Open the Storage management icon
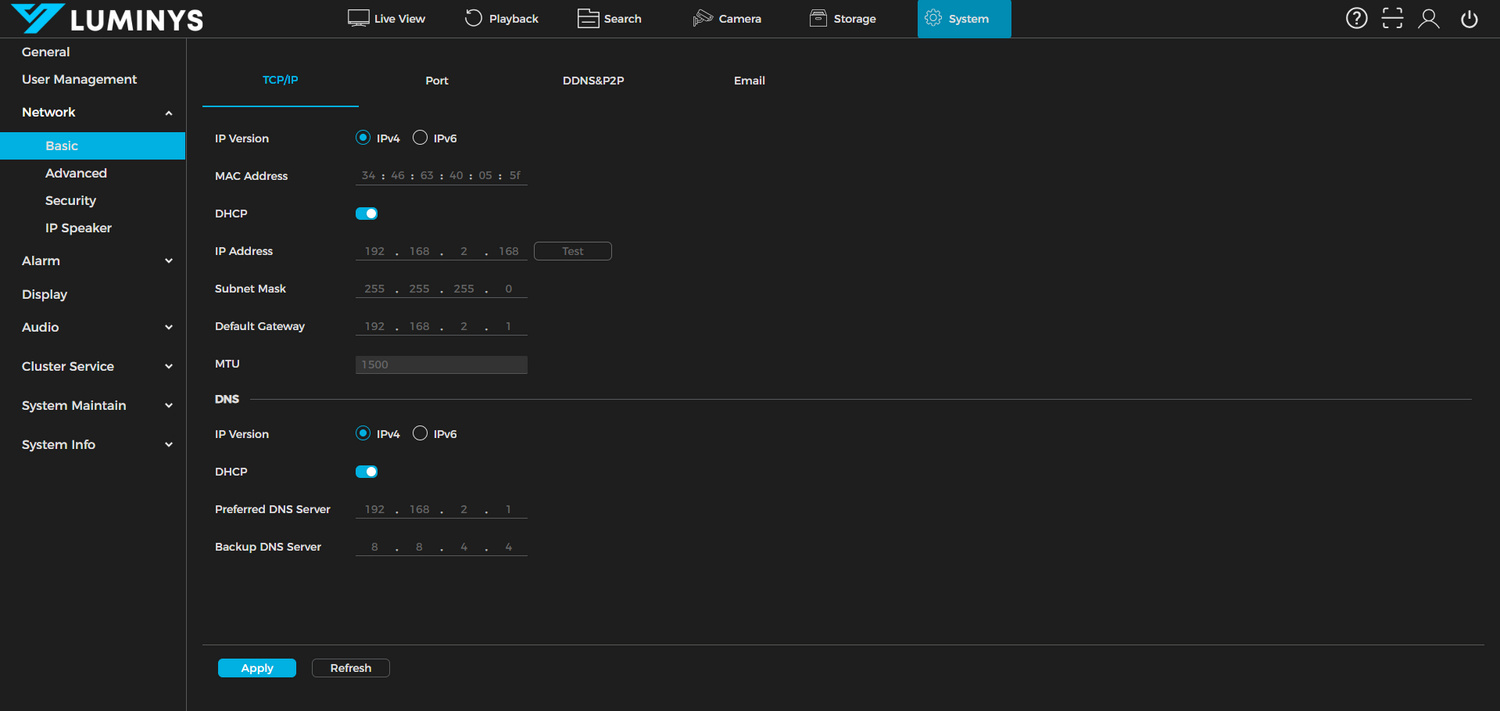Image resolution: width=1500 pixels, height=711 pixels. point(842,18)
